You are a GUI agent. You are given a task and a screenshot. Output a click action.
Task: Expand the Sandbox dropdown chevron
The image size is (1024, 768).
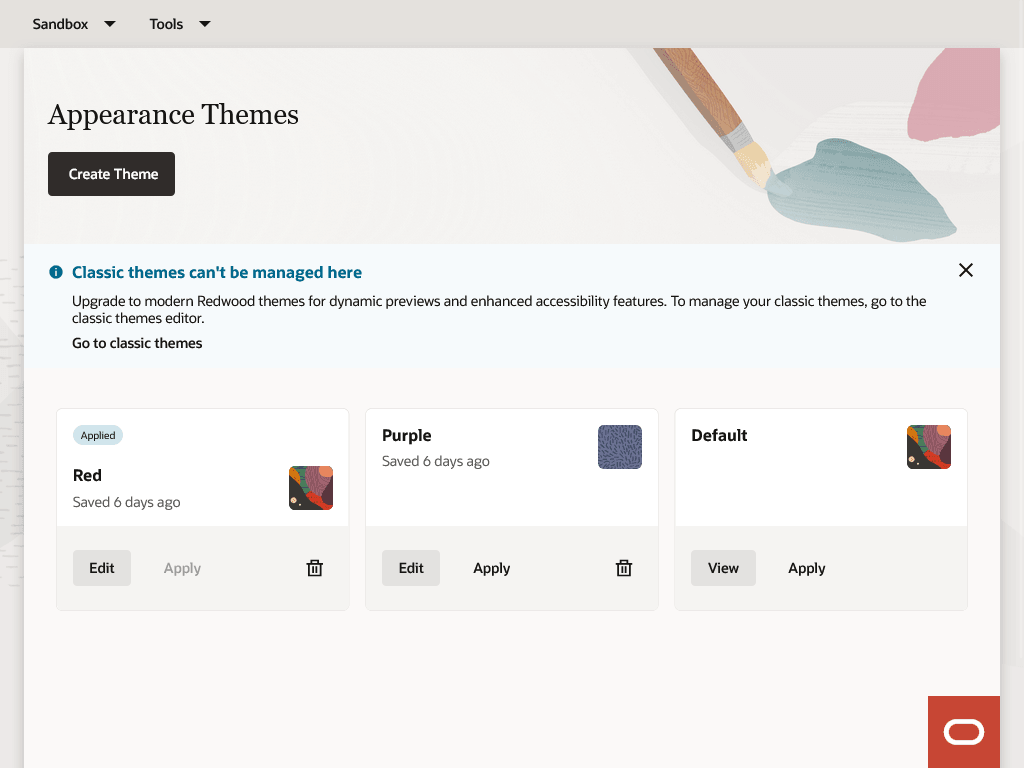point(109,23)
